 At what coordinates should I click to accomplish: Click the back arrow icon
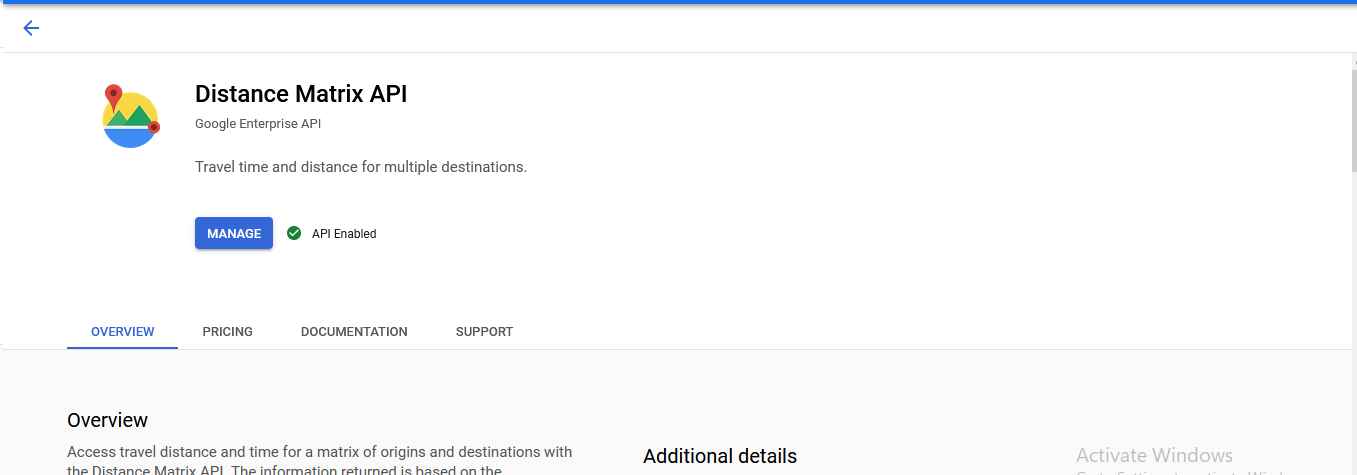[31, 28]
